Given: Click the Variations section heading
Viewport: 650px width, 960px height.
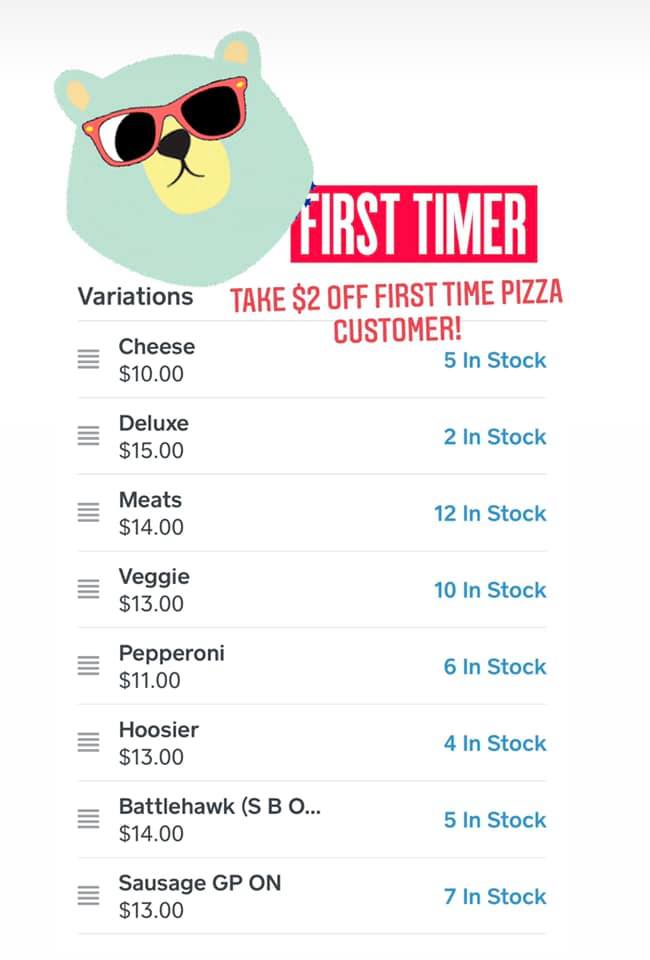Looking at the screenshot, I should (x=135, y=296).
